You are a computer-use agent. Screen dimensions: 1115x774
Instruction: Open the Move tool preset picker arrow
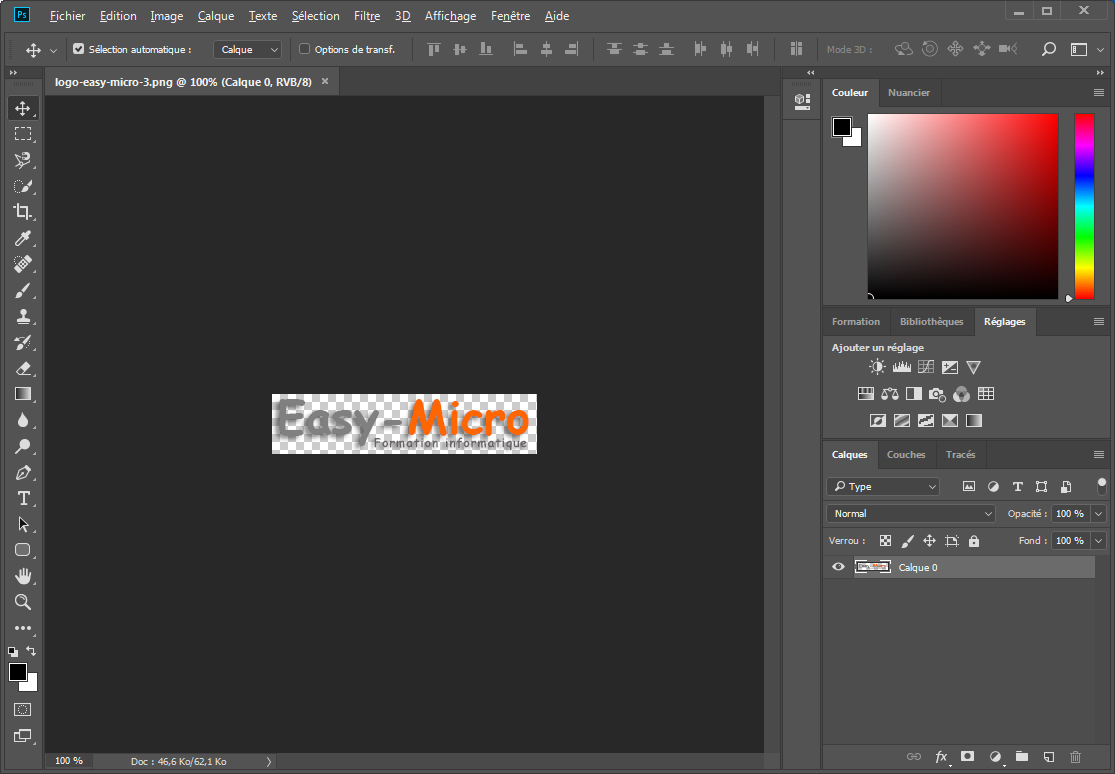click(x=53, y=50)
